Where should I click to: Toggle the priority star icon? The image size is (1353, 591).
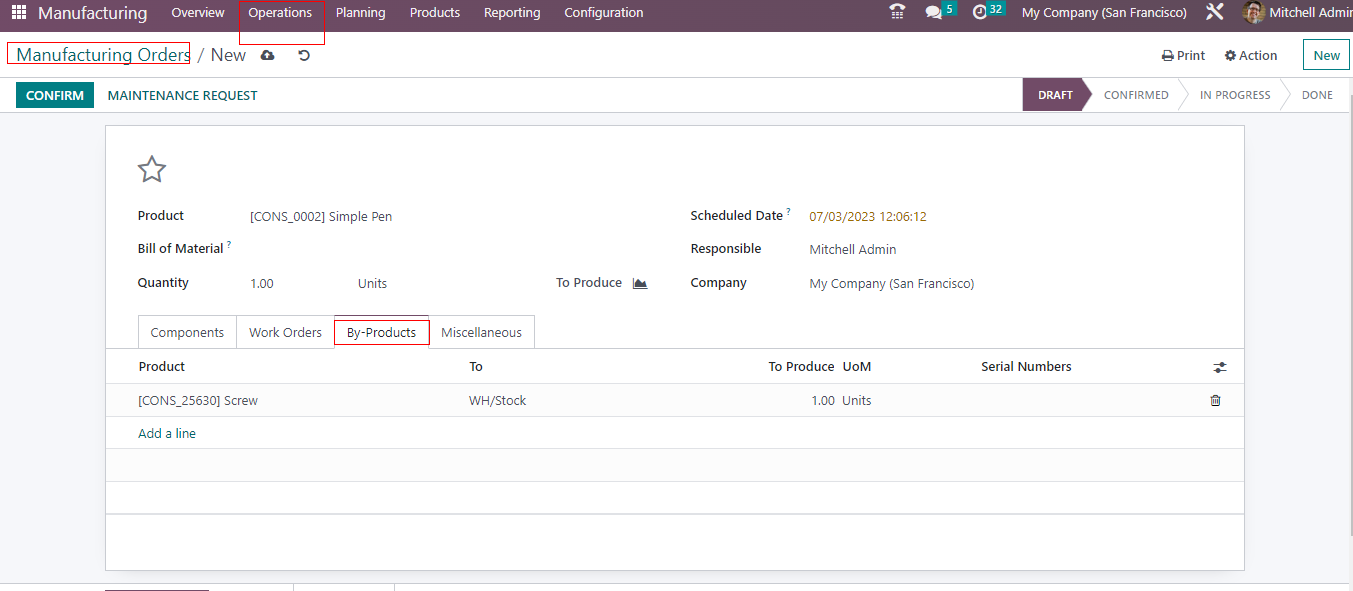[151, 169]
